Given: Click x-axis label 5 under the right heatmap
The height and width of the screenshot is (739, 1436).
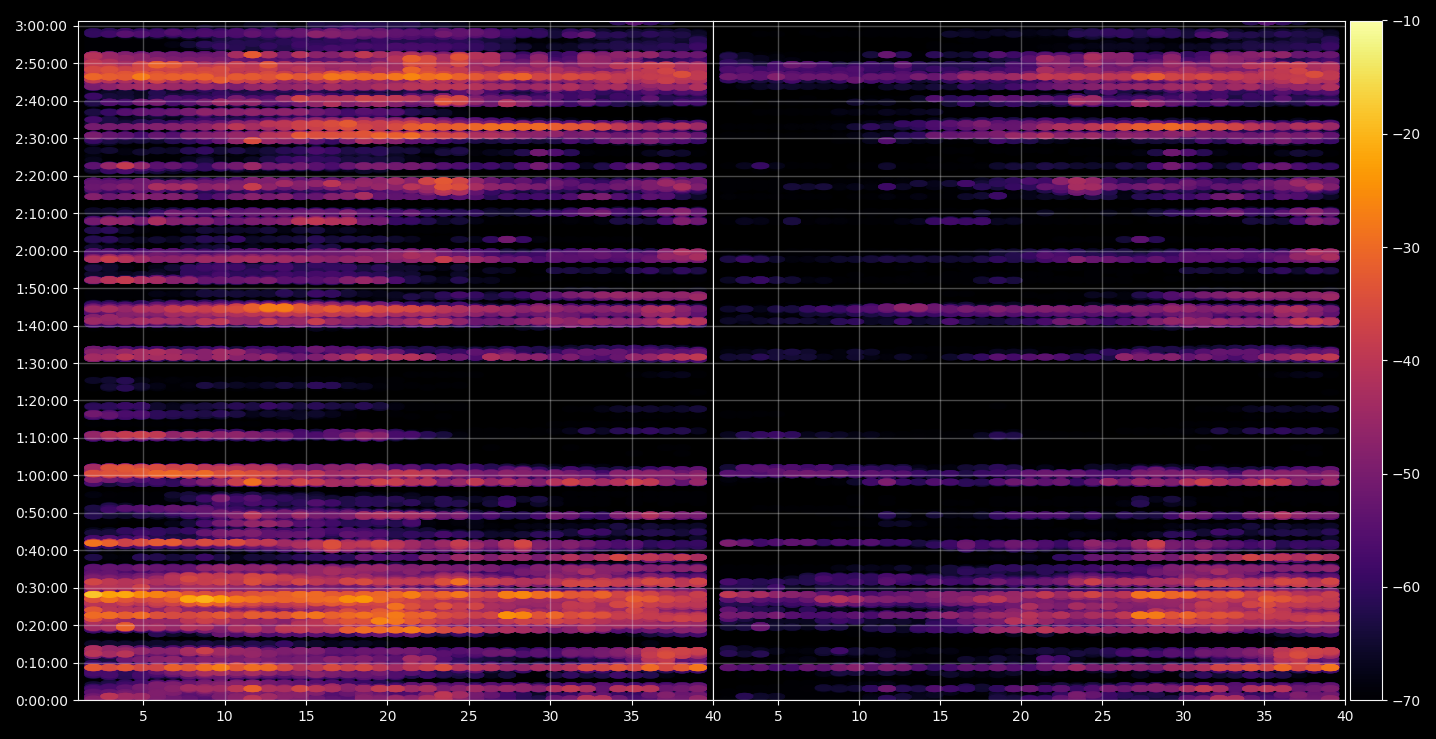Looking at the screenshot, I should pyautogui.click(x=777, y=717).
